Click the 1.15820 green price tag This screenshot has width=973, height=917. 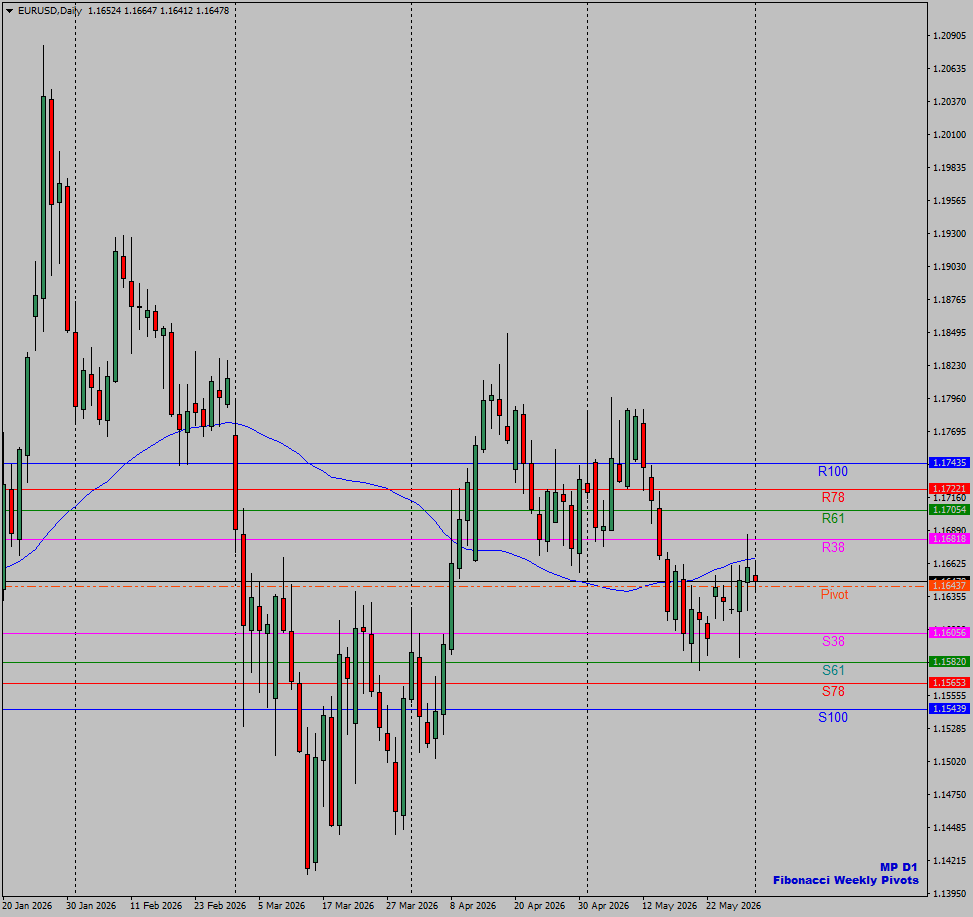949,661
